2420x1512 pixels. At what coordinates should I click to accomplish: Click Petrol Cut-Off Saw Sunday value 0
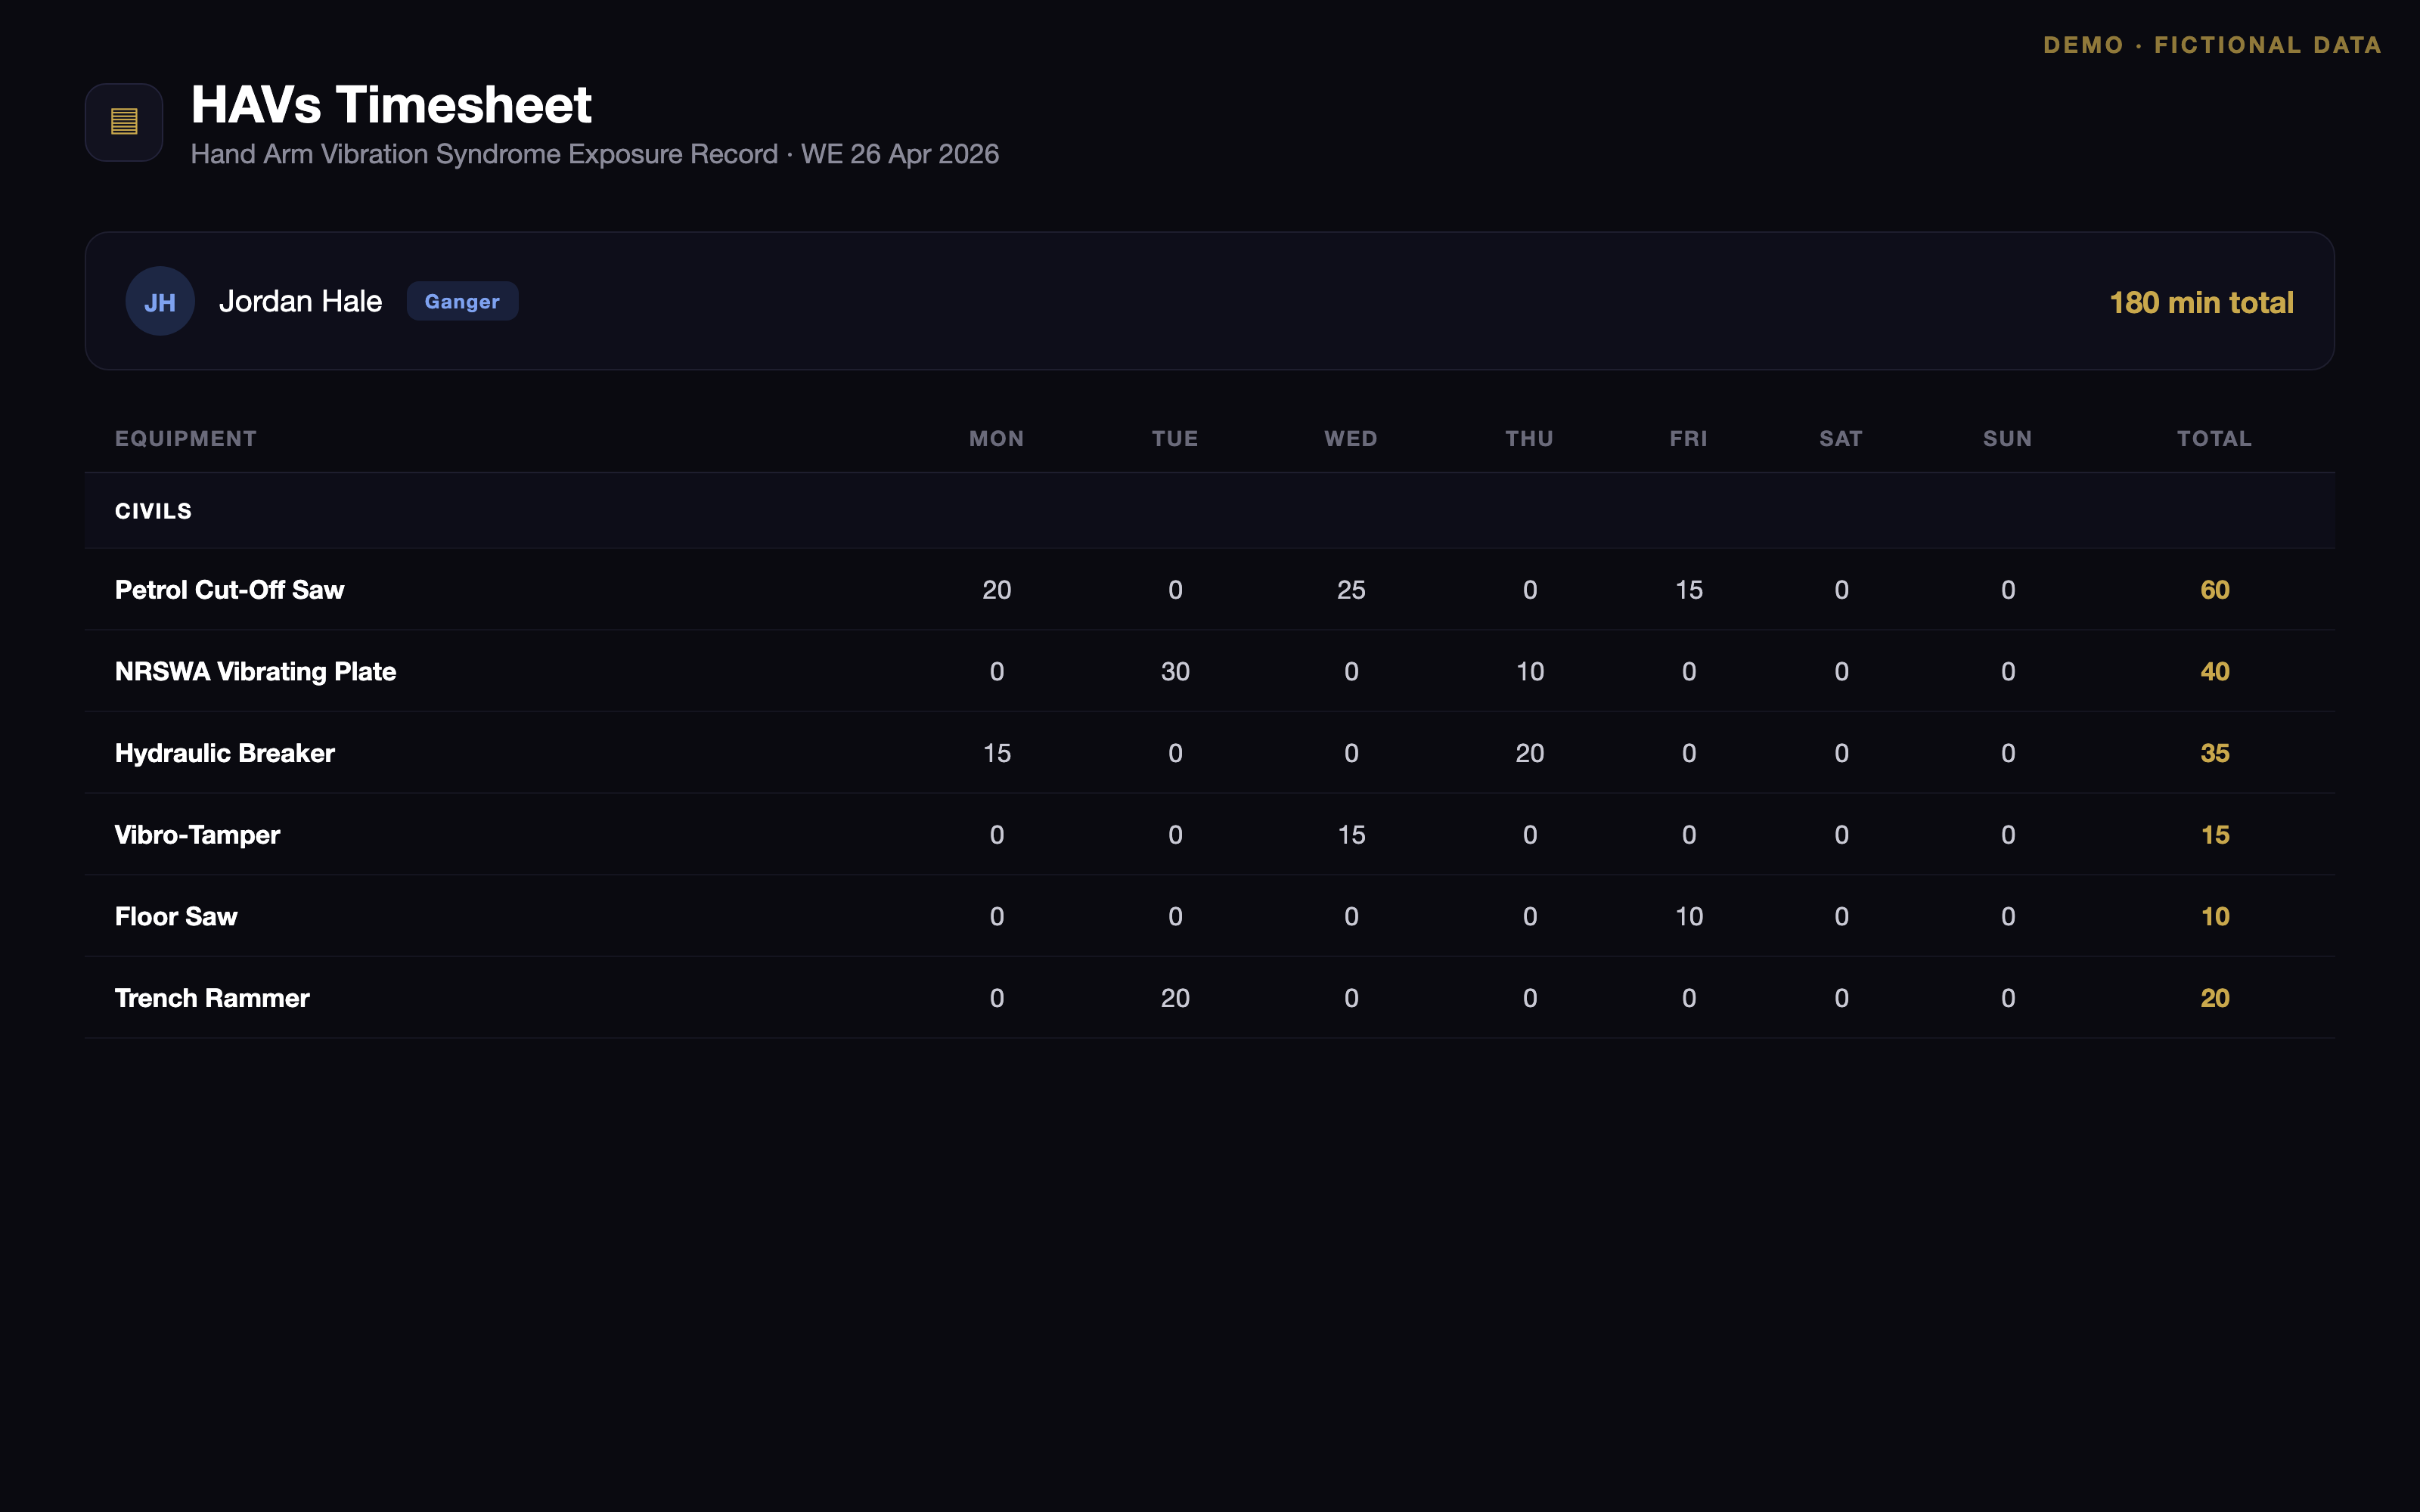pos(2008,590)
